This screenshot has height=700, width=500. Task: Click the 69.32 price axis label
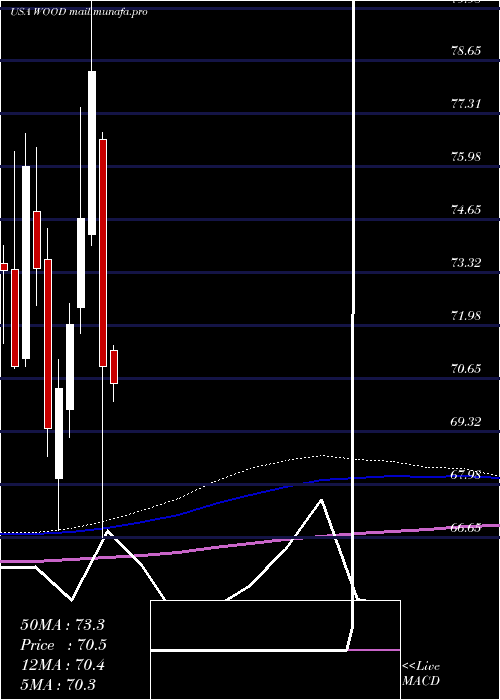click(x=466, y=422)
